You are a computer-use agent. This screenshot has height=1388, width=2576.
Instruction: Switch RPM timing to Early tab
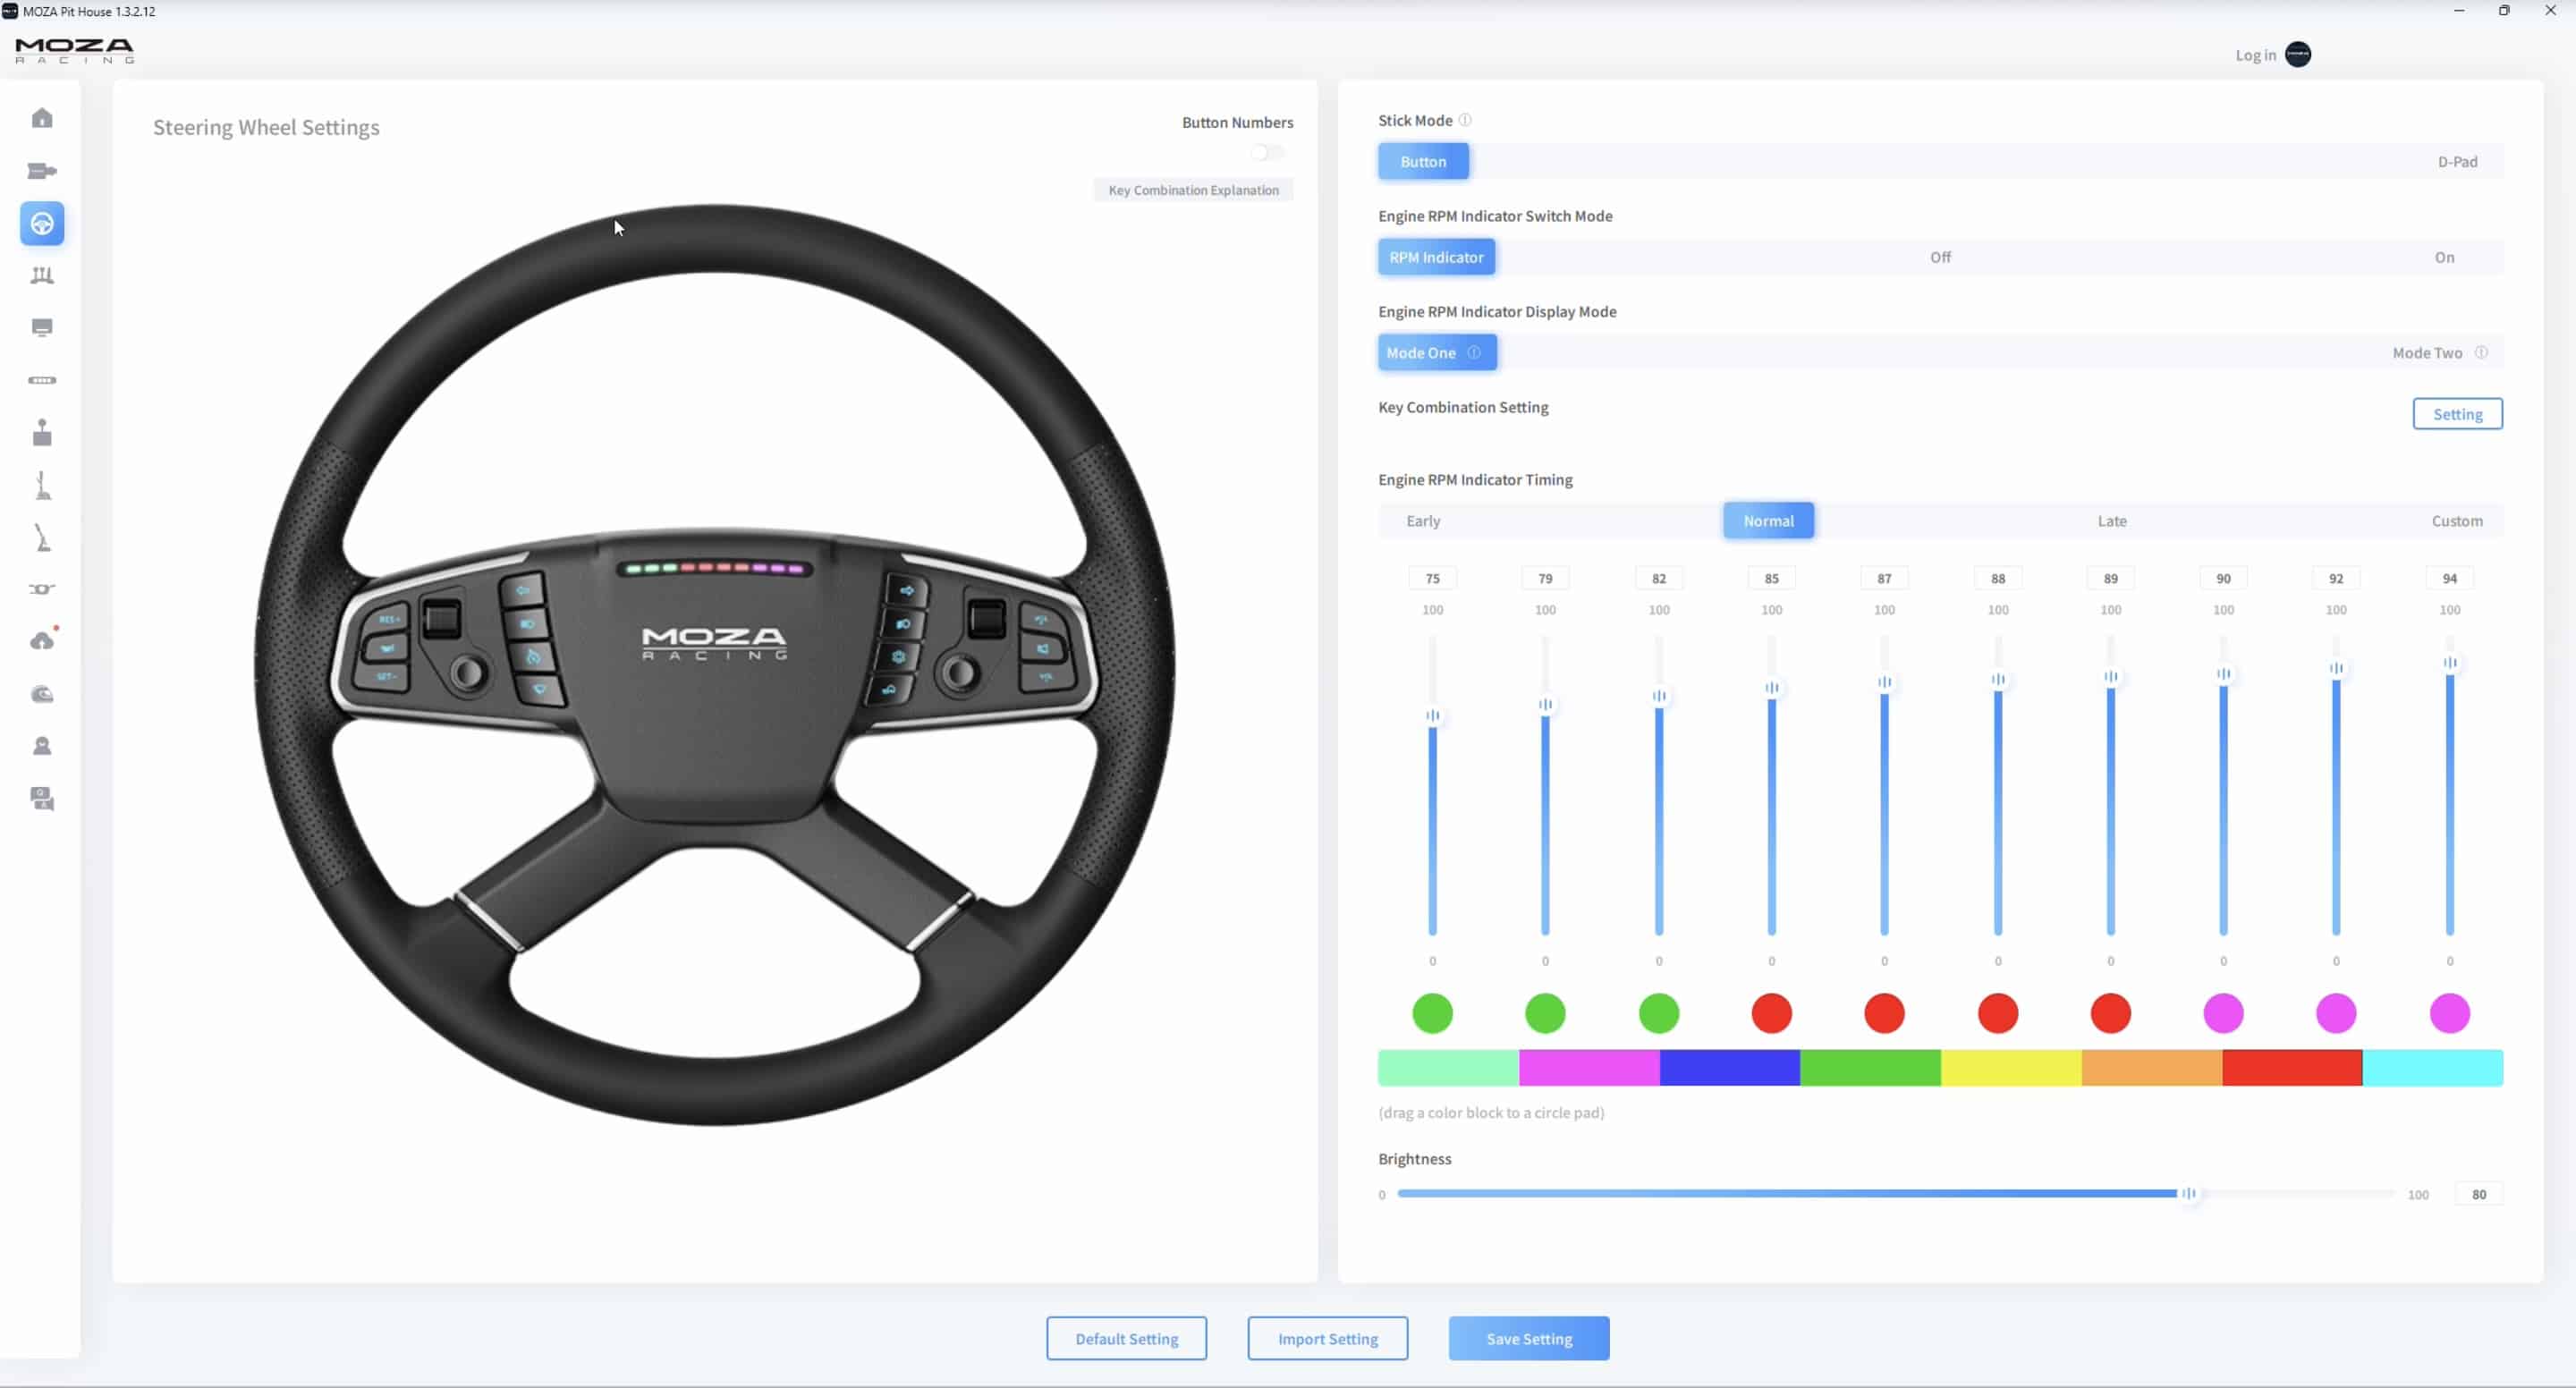point(1422,521)
